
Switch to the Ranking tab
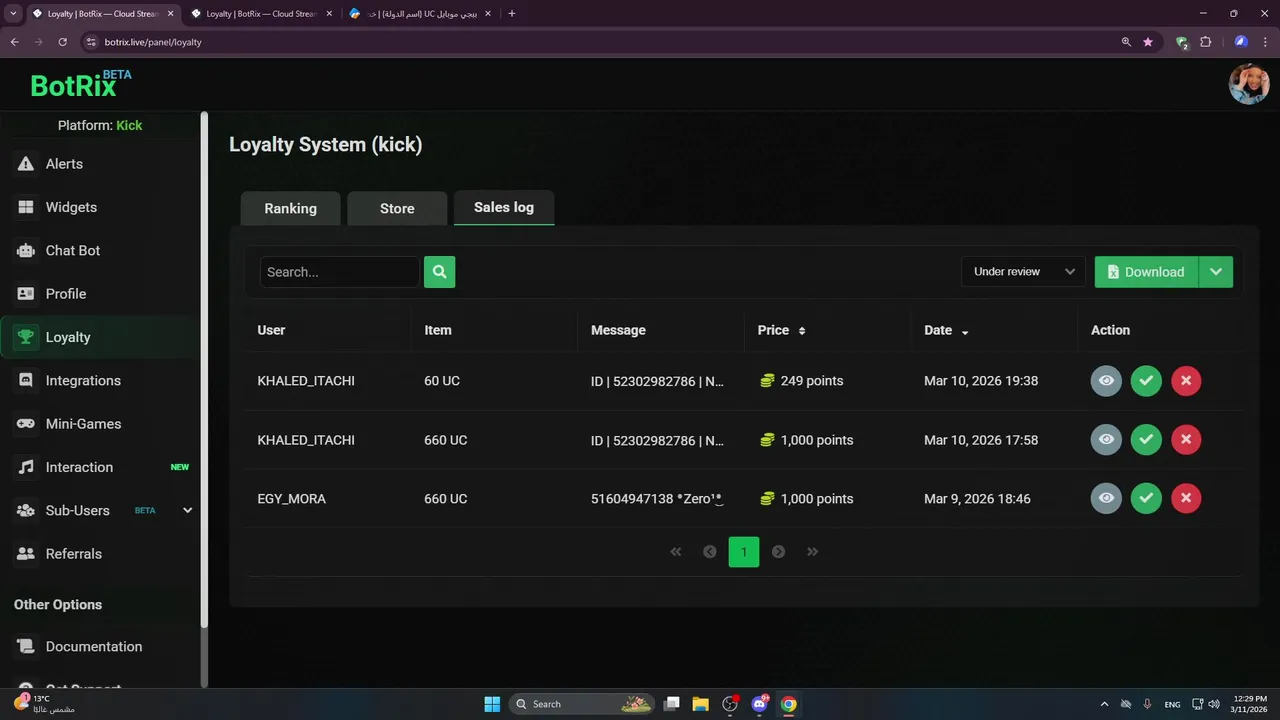[x=290, y=208]
